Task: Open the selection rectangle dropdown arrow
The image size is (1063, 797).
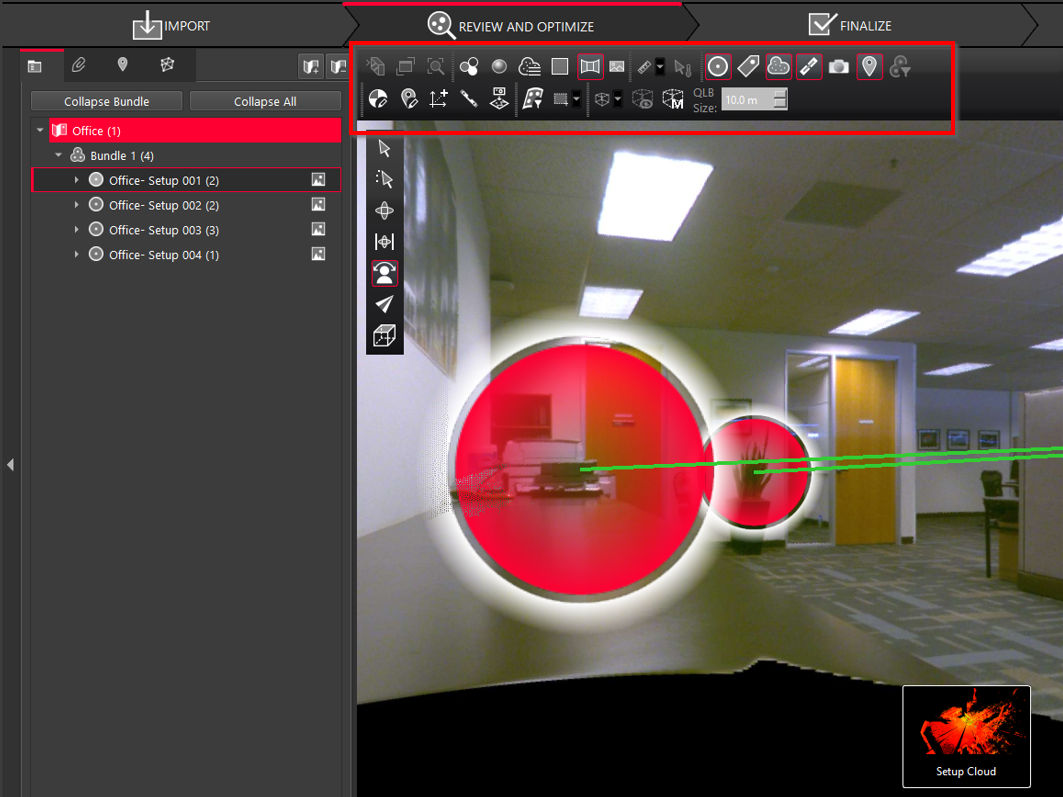Action: 577,99
